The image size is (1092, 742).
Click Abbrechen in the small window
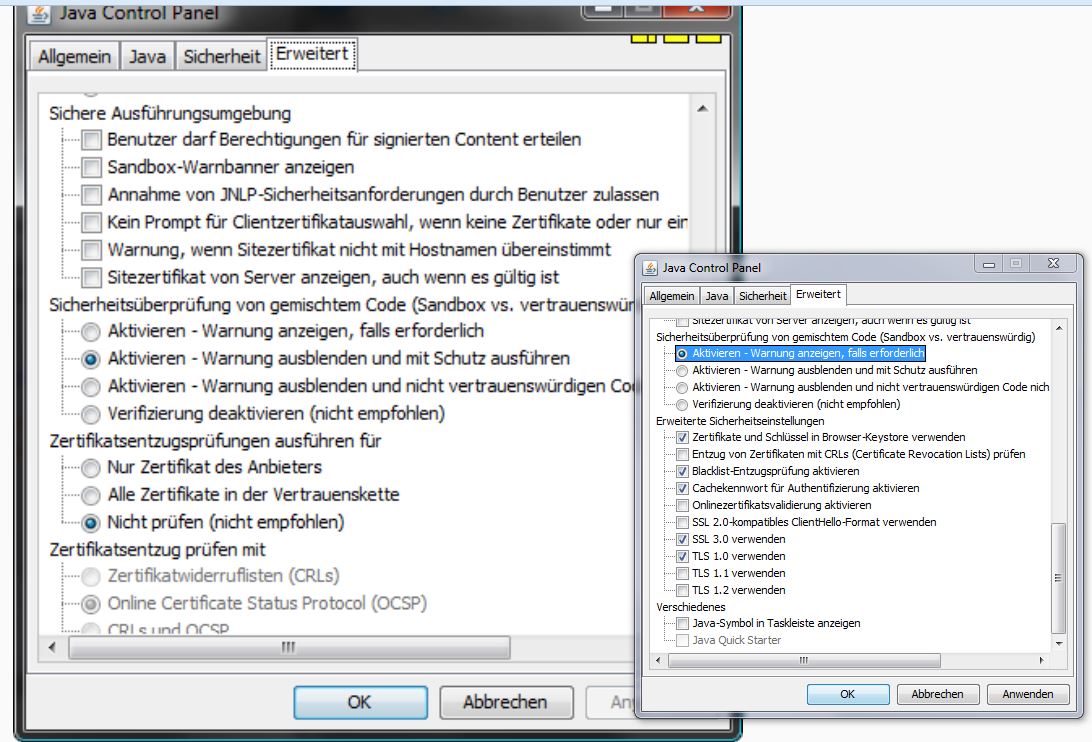pos(937,694)
